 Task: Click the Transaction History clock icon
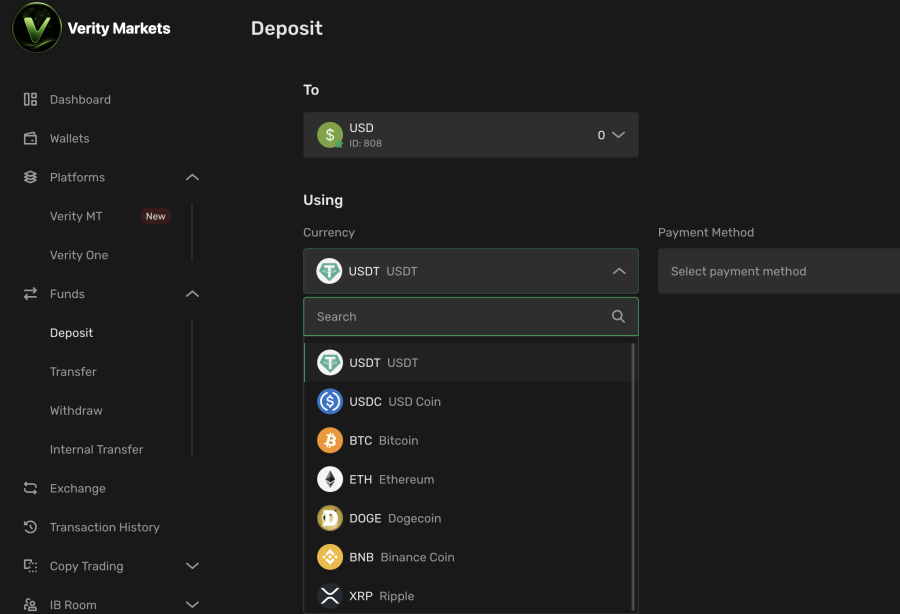30,527
